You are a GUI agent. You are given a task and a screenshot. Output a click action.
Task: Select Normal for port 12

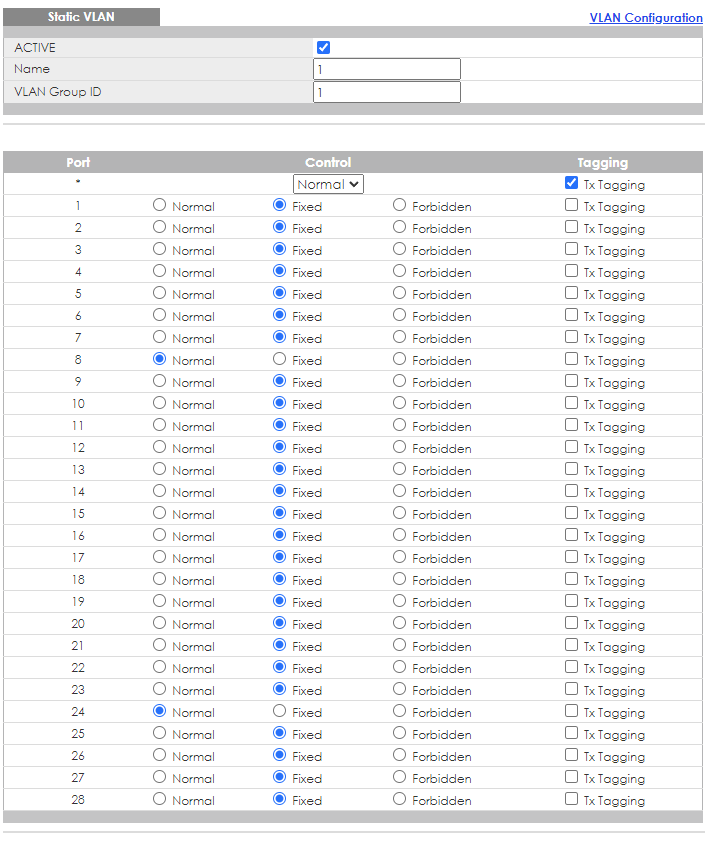(159, 447)
